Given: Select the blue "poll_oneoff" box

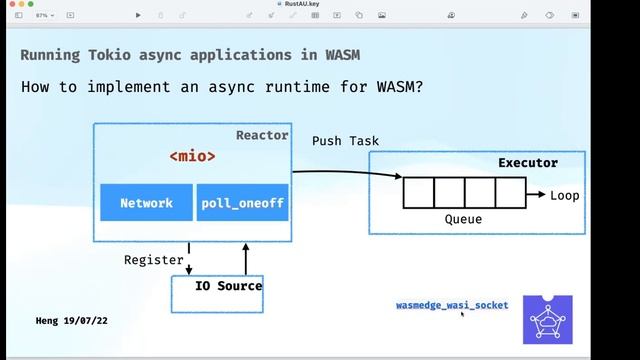Looking at the screenshot, I should (x=242, y=202).
